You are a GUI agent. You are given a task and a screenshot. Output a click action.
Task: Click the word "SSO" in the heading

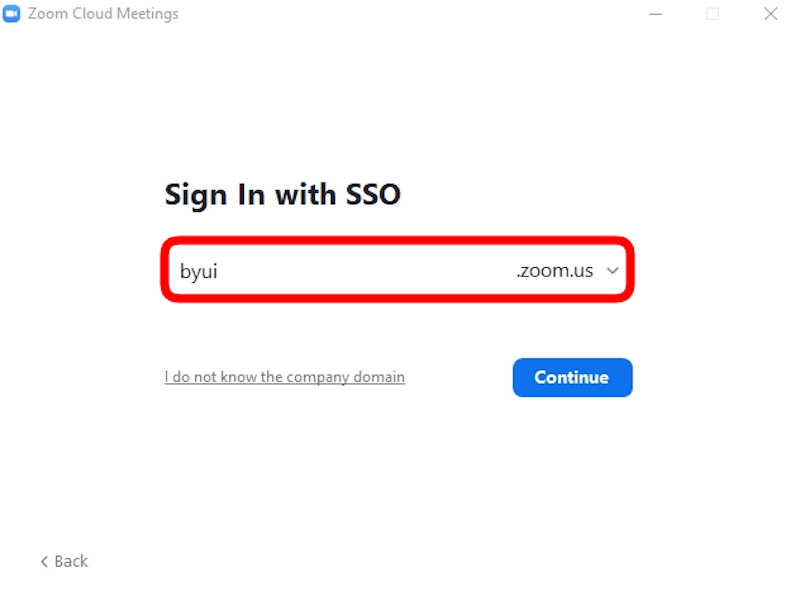[x=372, y=193]
